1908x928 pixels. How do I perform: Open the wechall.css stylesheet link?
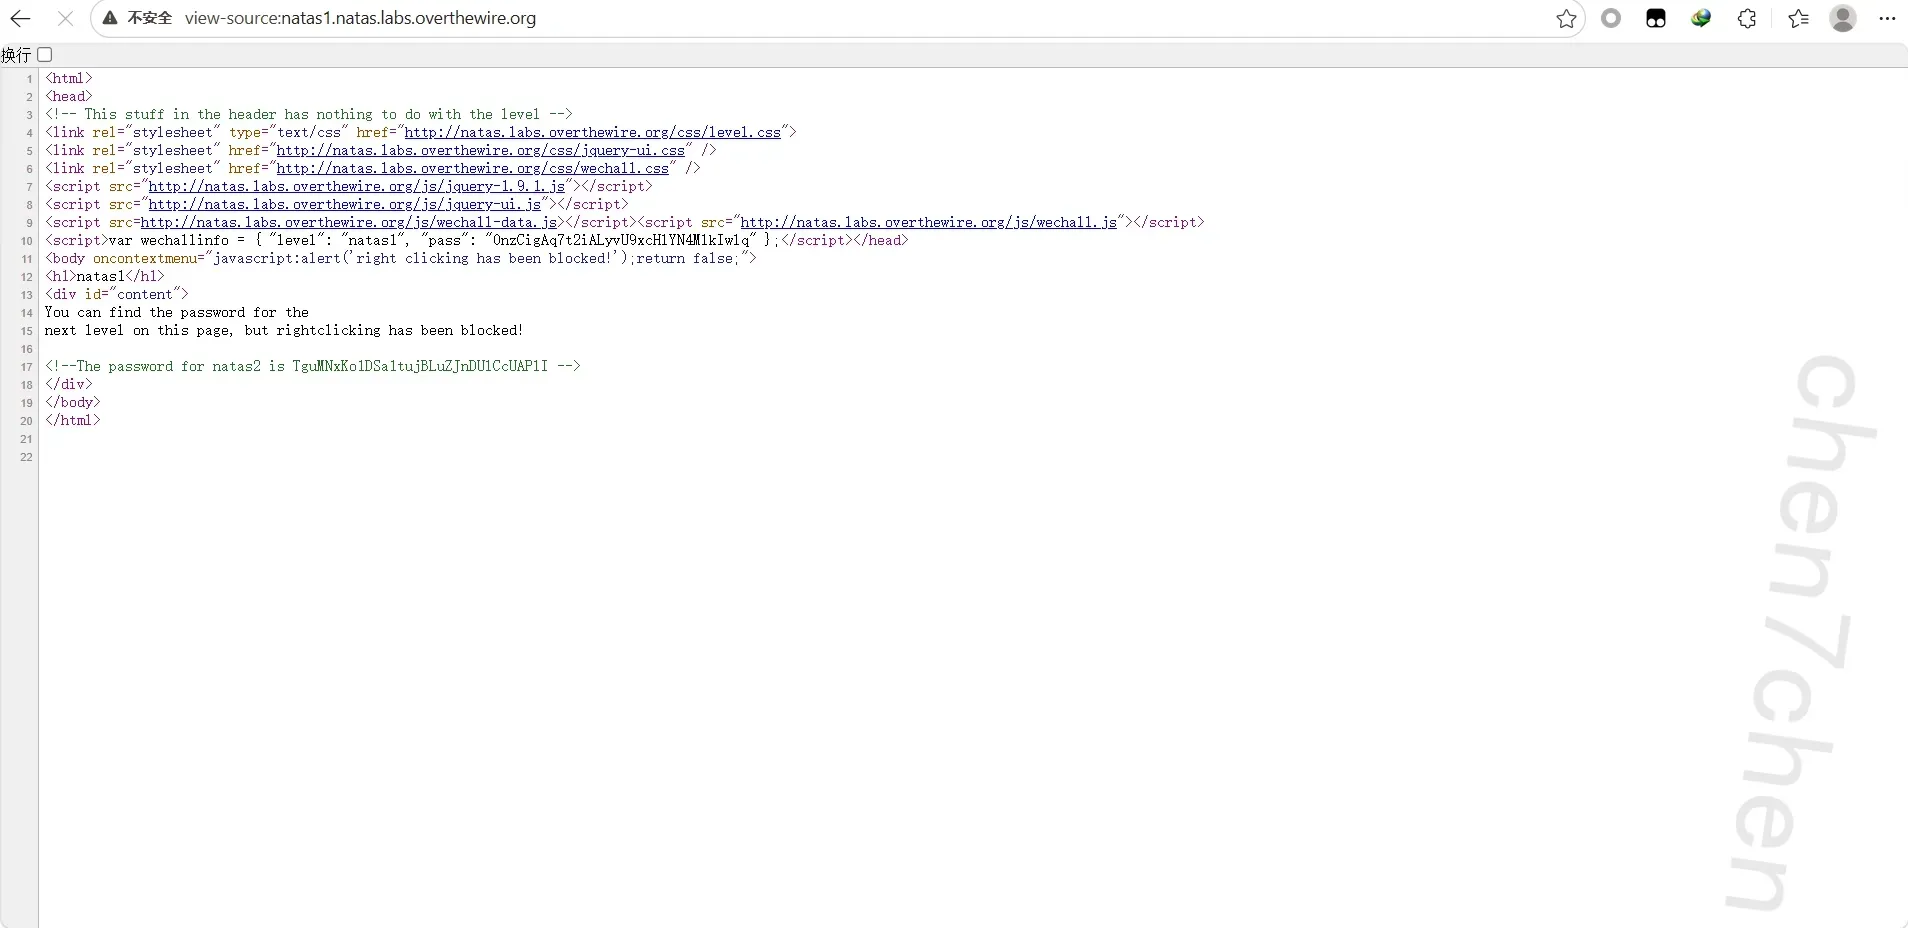472,169
